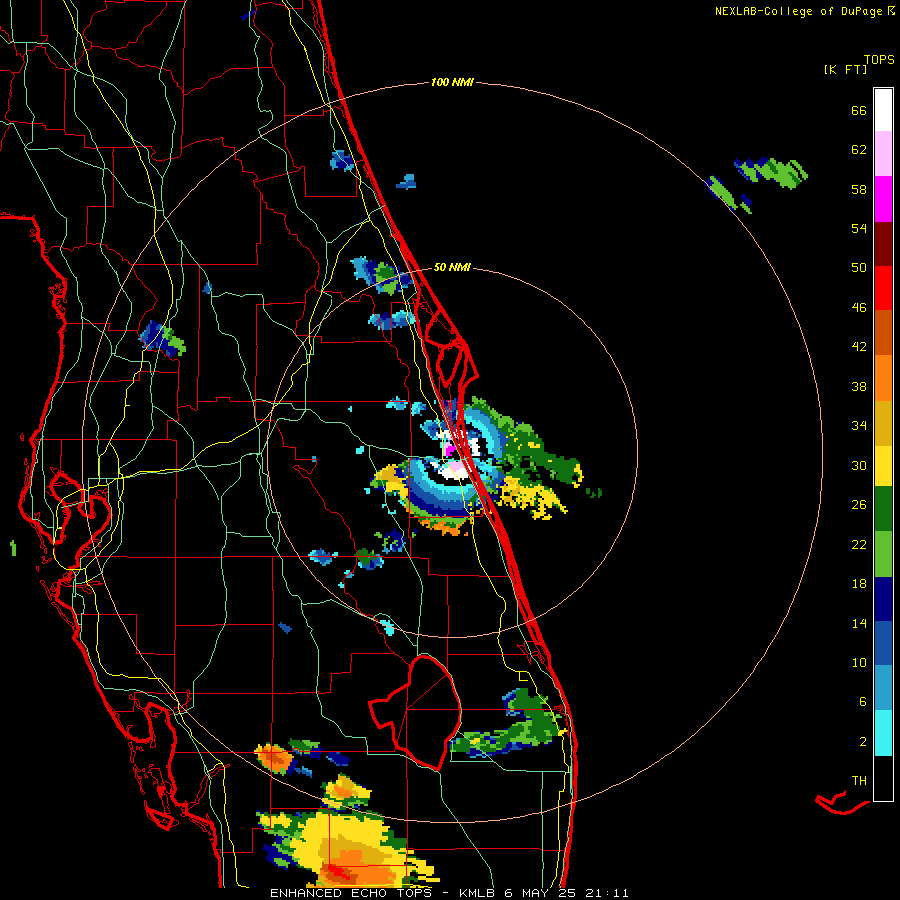The image size is (900, 900).
Task: Click the 46 legend value
Action: (x=859, y=307)
